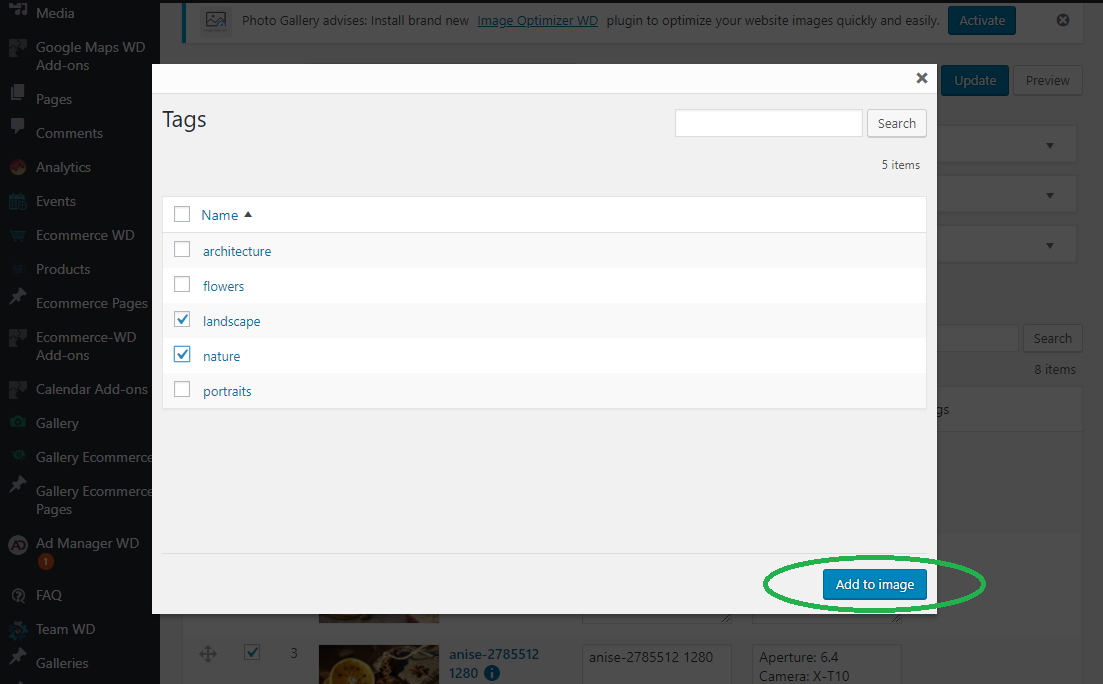This screenshot has width=1103, height=684.
Task: Click the nature tag link
Action: coord(222,357)
